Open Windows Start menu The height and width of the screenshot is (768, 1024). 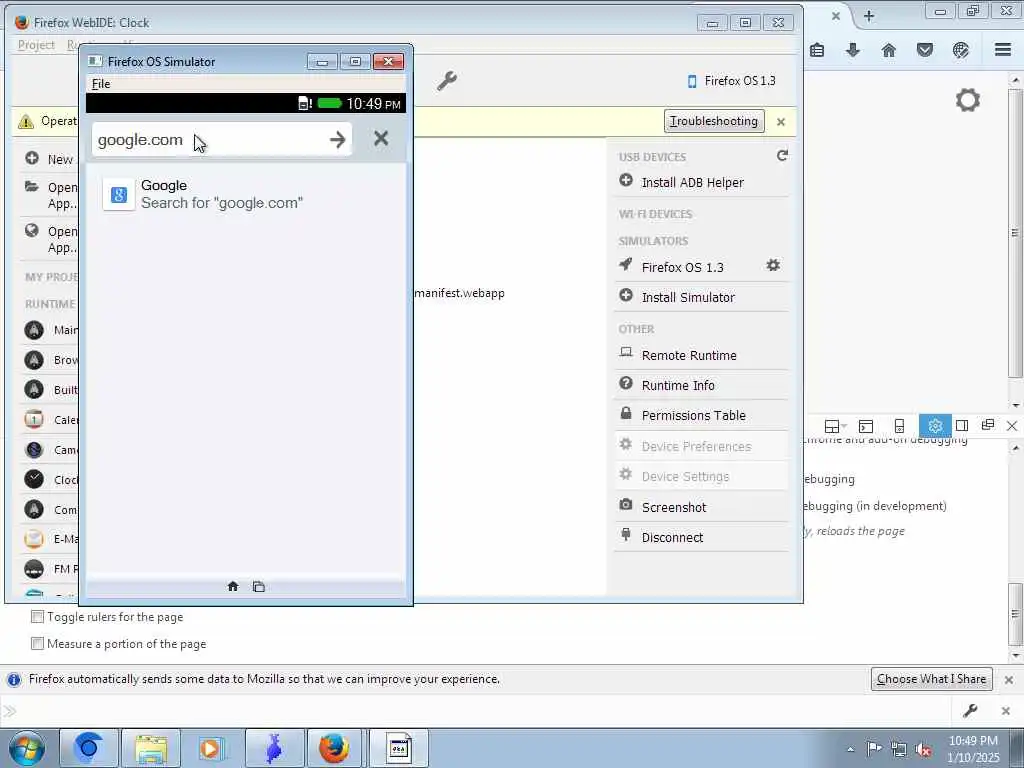coord(27,748)
